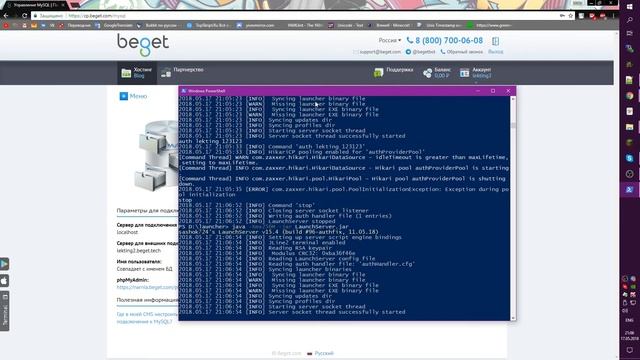Open the phpMyAdmin link
The image size is (640, 360).
click(147, 287)
